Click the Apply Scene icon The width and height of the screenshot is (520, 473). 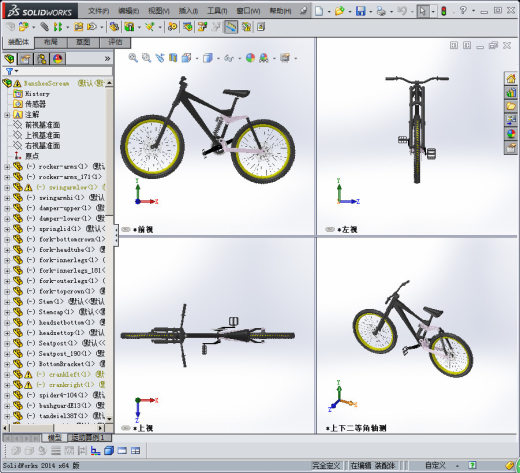[264, 58]
